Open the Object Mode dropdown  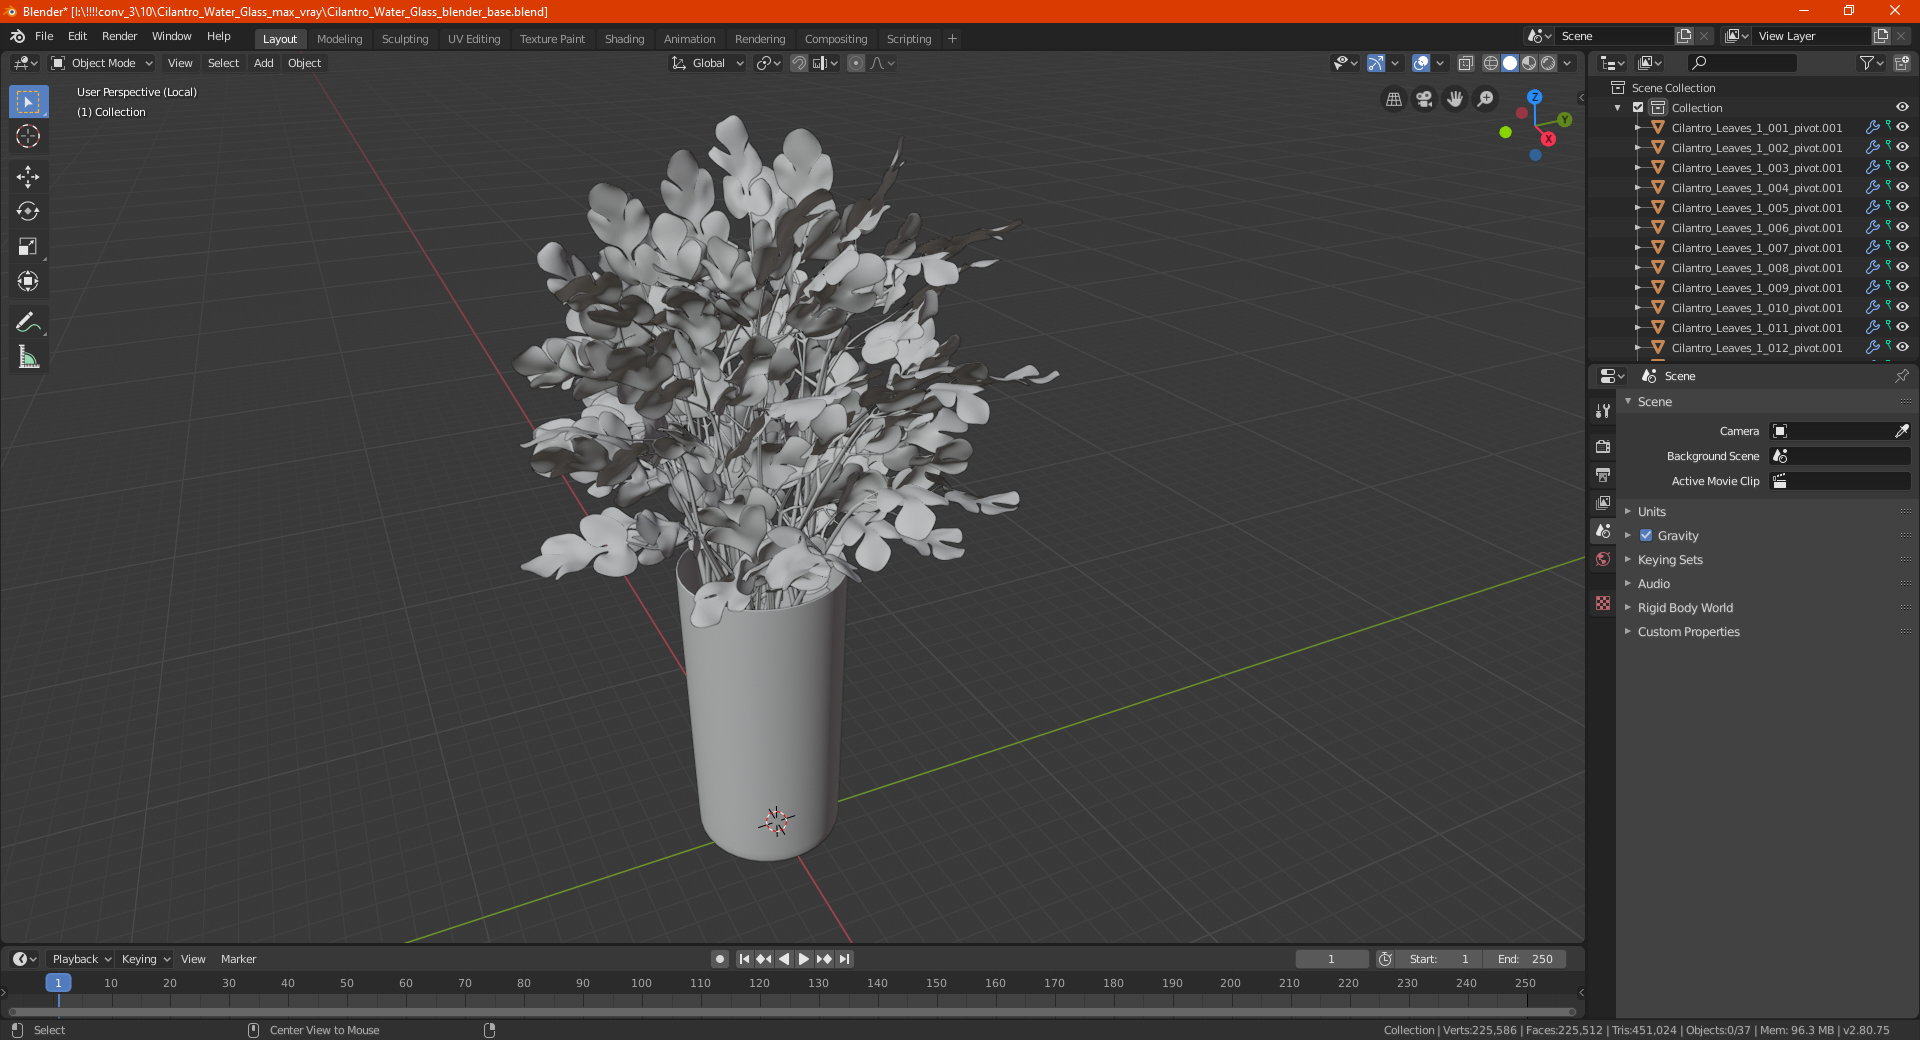click(102, 63)
